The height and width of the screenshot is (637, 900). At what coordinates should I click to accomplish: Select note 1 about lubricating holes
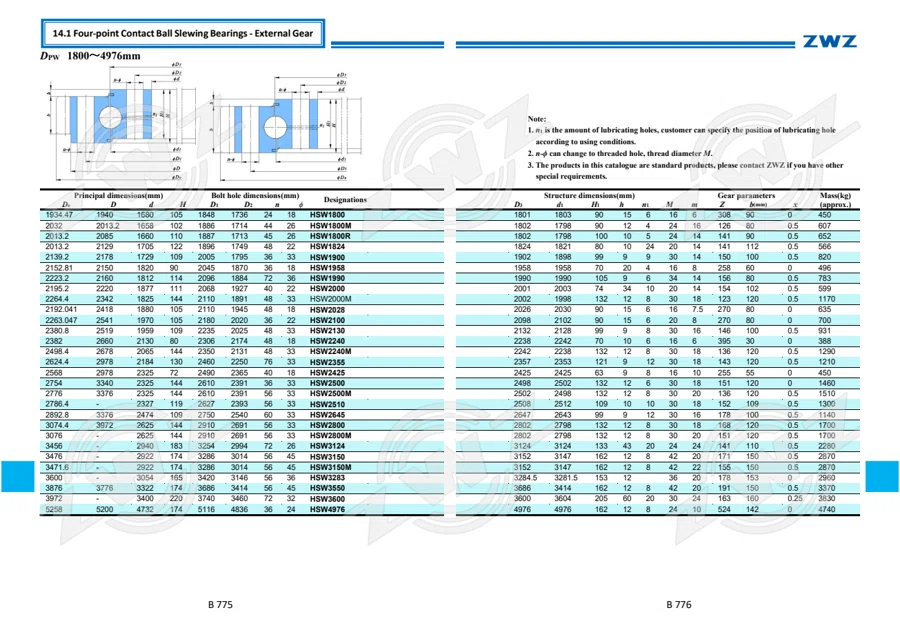(682, 136)
